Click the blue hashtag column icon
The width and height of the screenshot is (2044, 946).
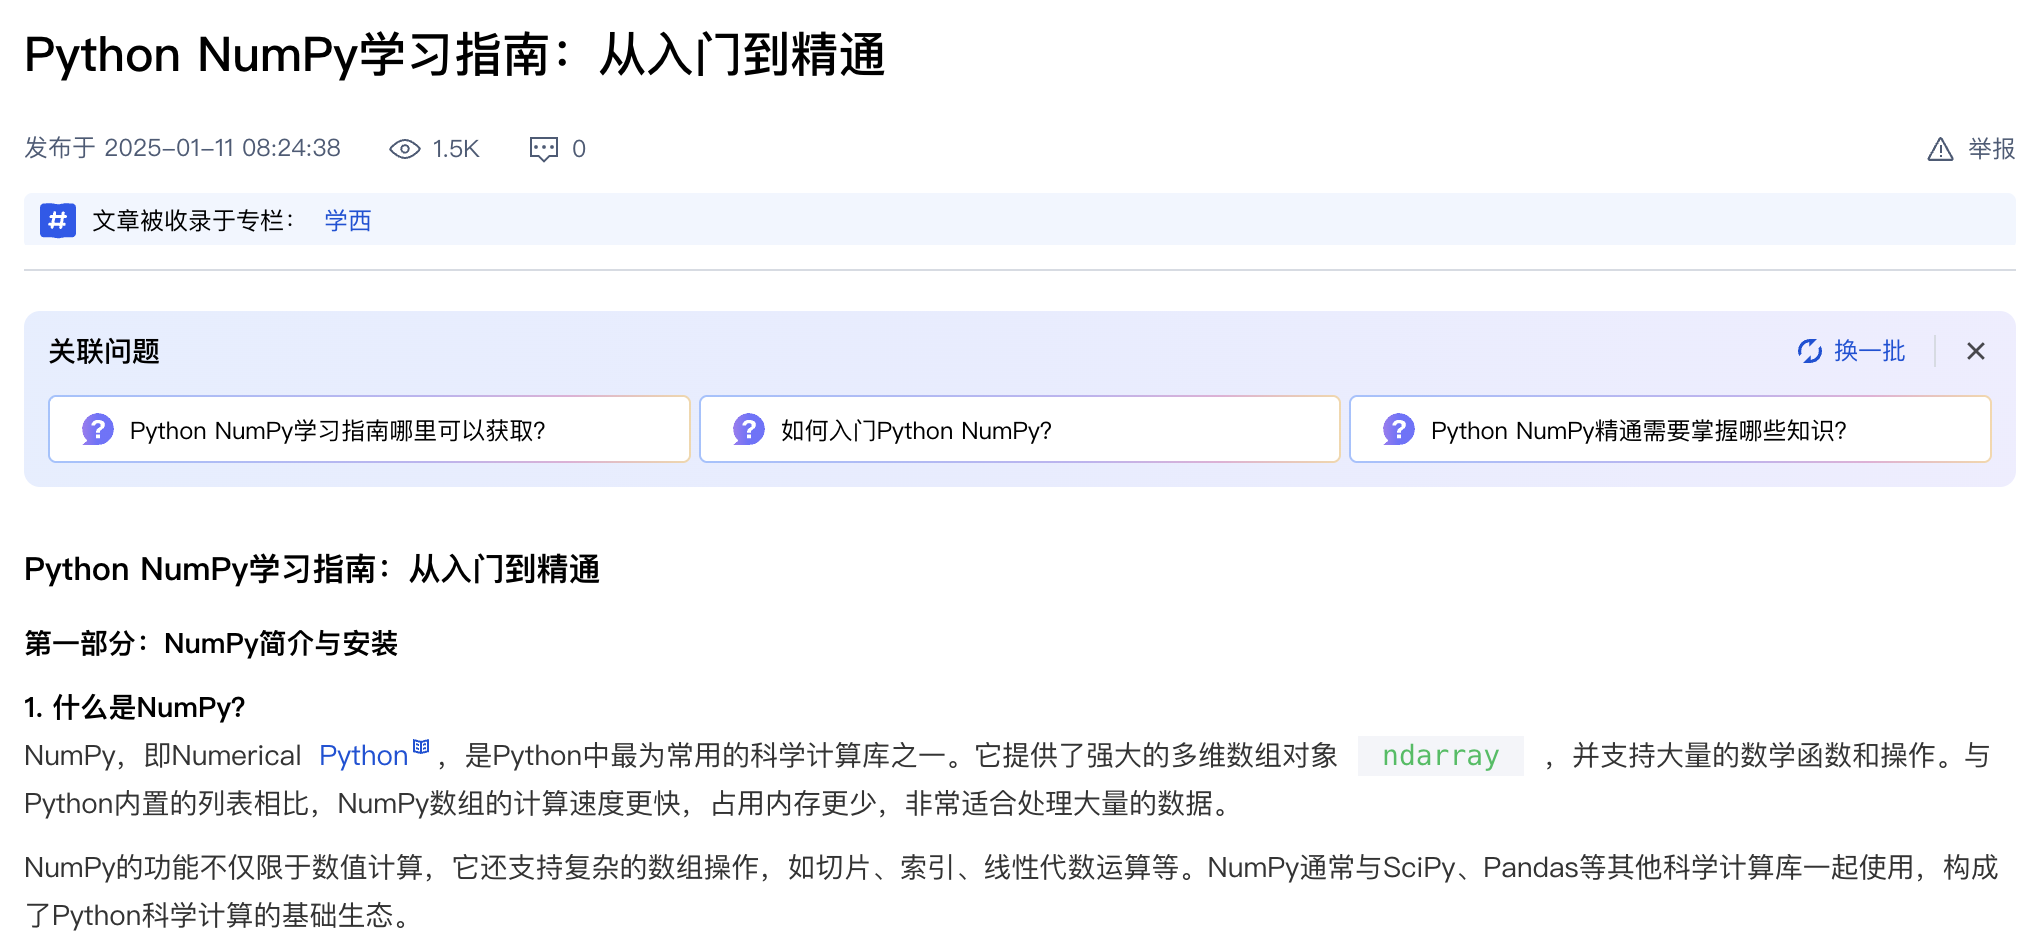point(58,220)
